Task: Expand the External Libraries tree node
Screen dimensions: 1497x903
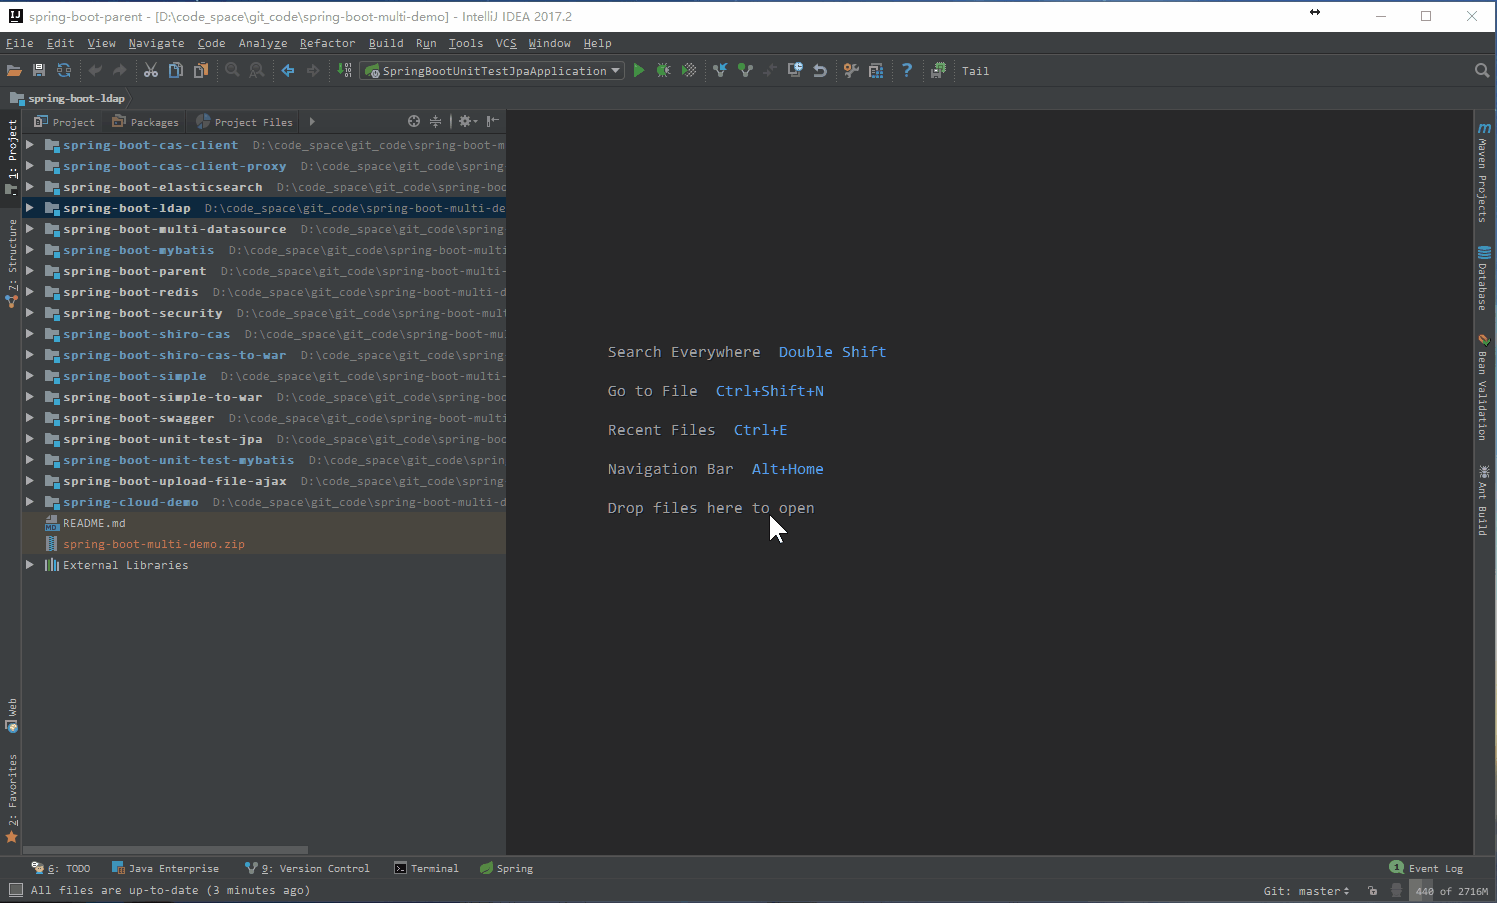Action: coord(30,565)
